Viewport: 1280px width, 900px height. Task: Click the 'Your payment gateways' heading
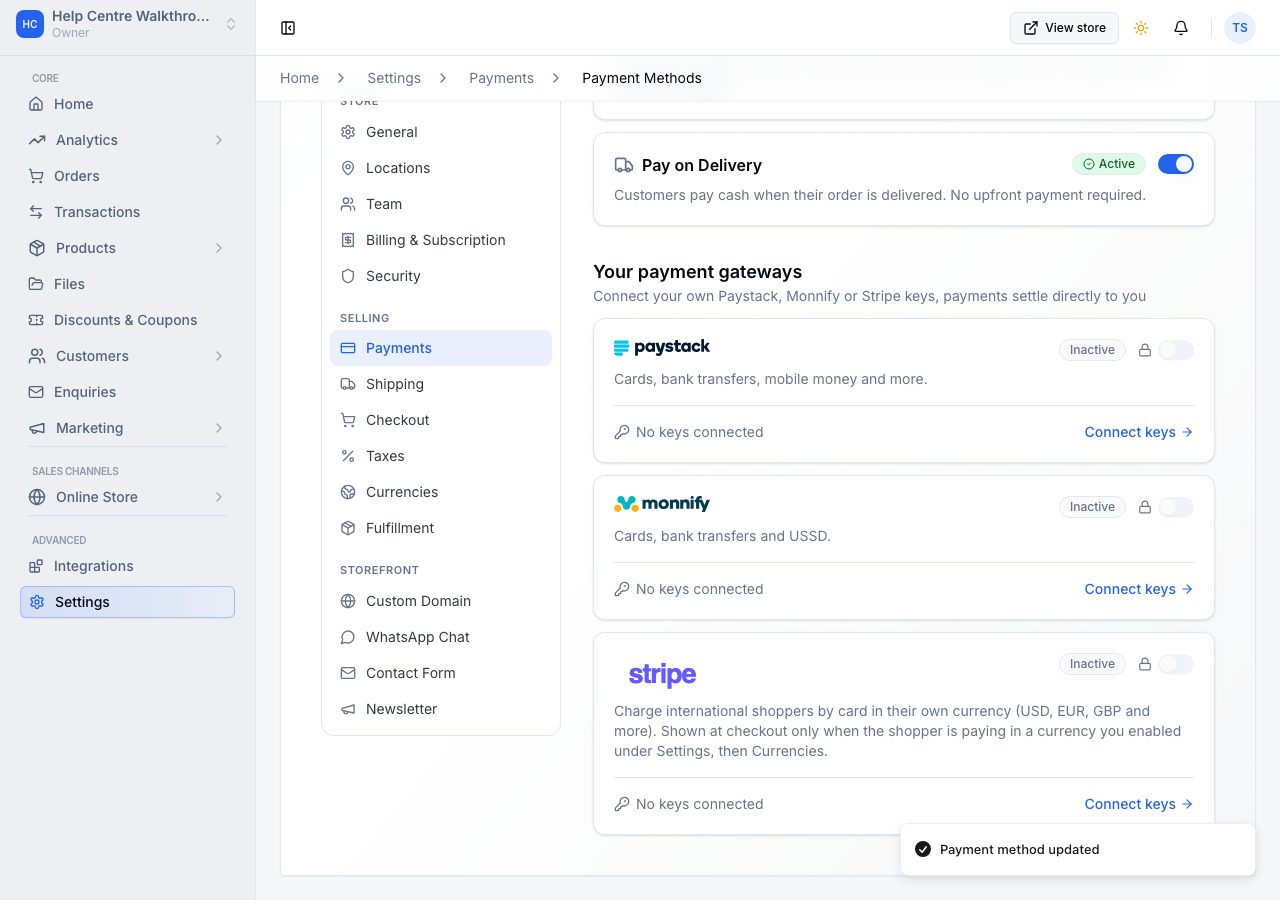(698, 272)
